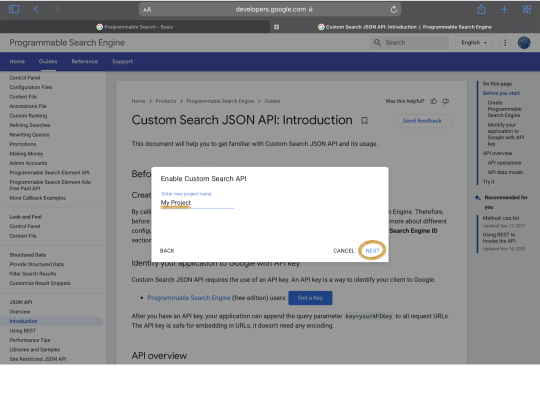Viewport: 540px width, 405px height.
Task: Click the search magnifier icon
Action: click(377, 42)
